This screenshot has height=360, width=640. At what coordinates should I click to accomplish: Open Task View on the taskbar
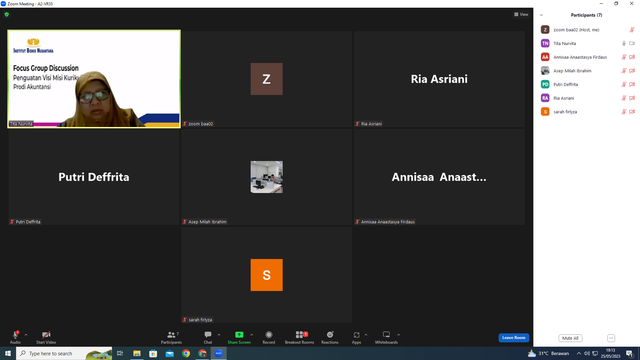tap(120, 353)
